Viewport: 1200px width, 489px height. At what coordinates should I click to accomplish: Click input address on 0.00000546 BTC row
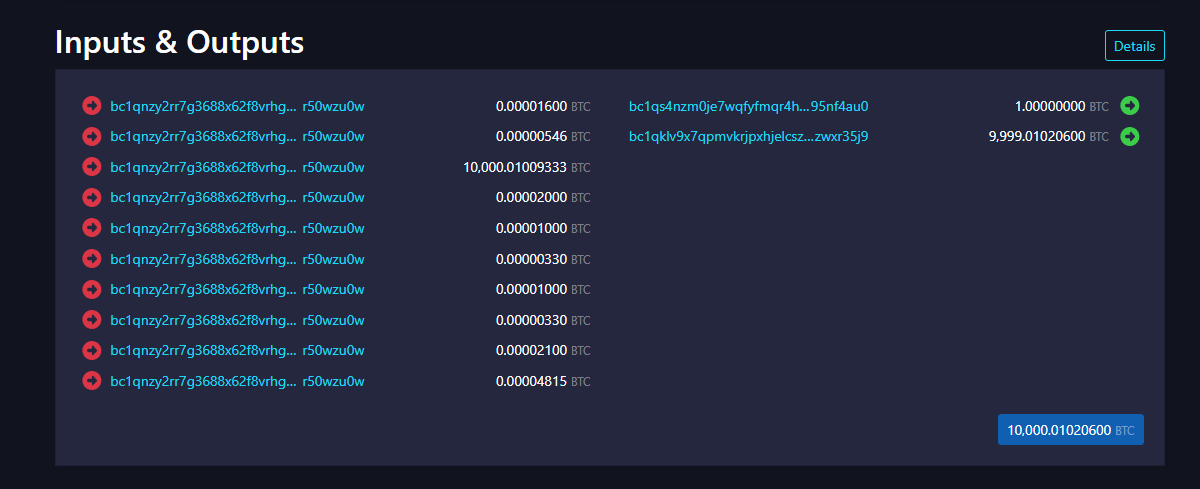pos(237,136)
